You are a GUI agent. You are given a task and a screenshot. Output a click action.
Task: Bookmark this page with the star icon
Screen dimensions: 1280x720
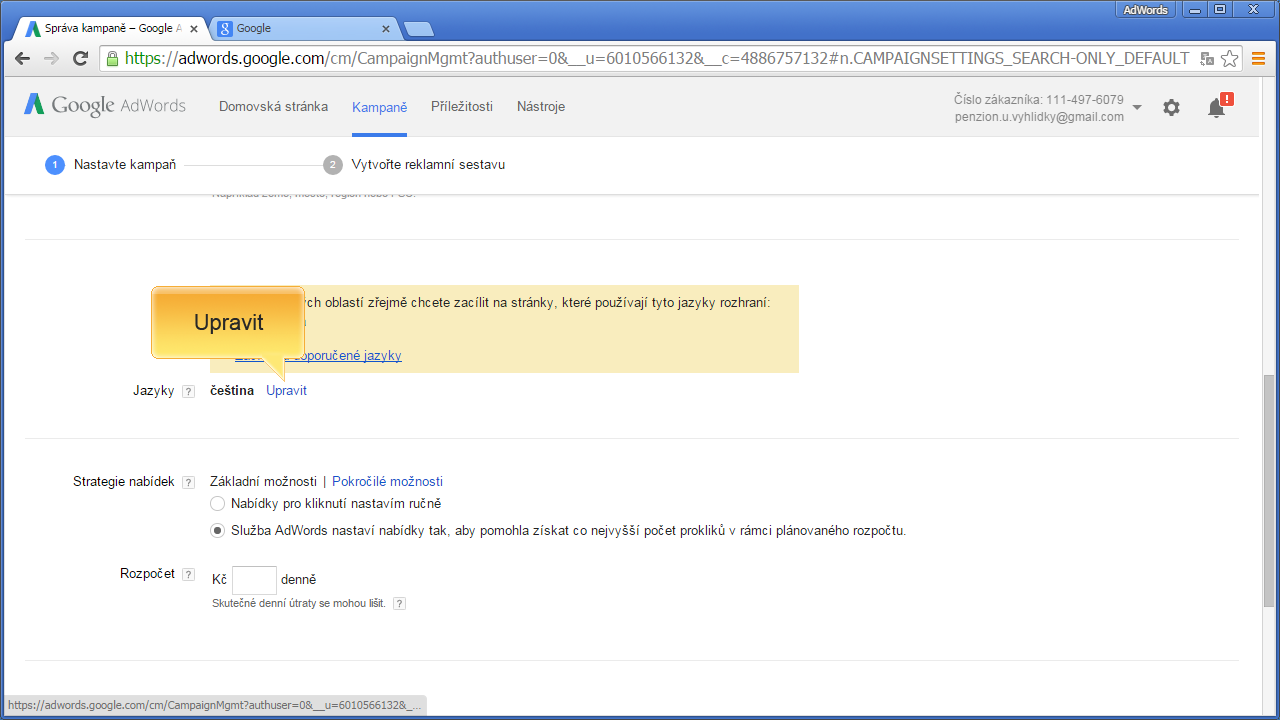[1230, 58]
